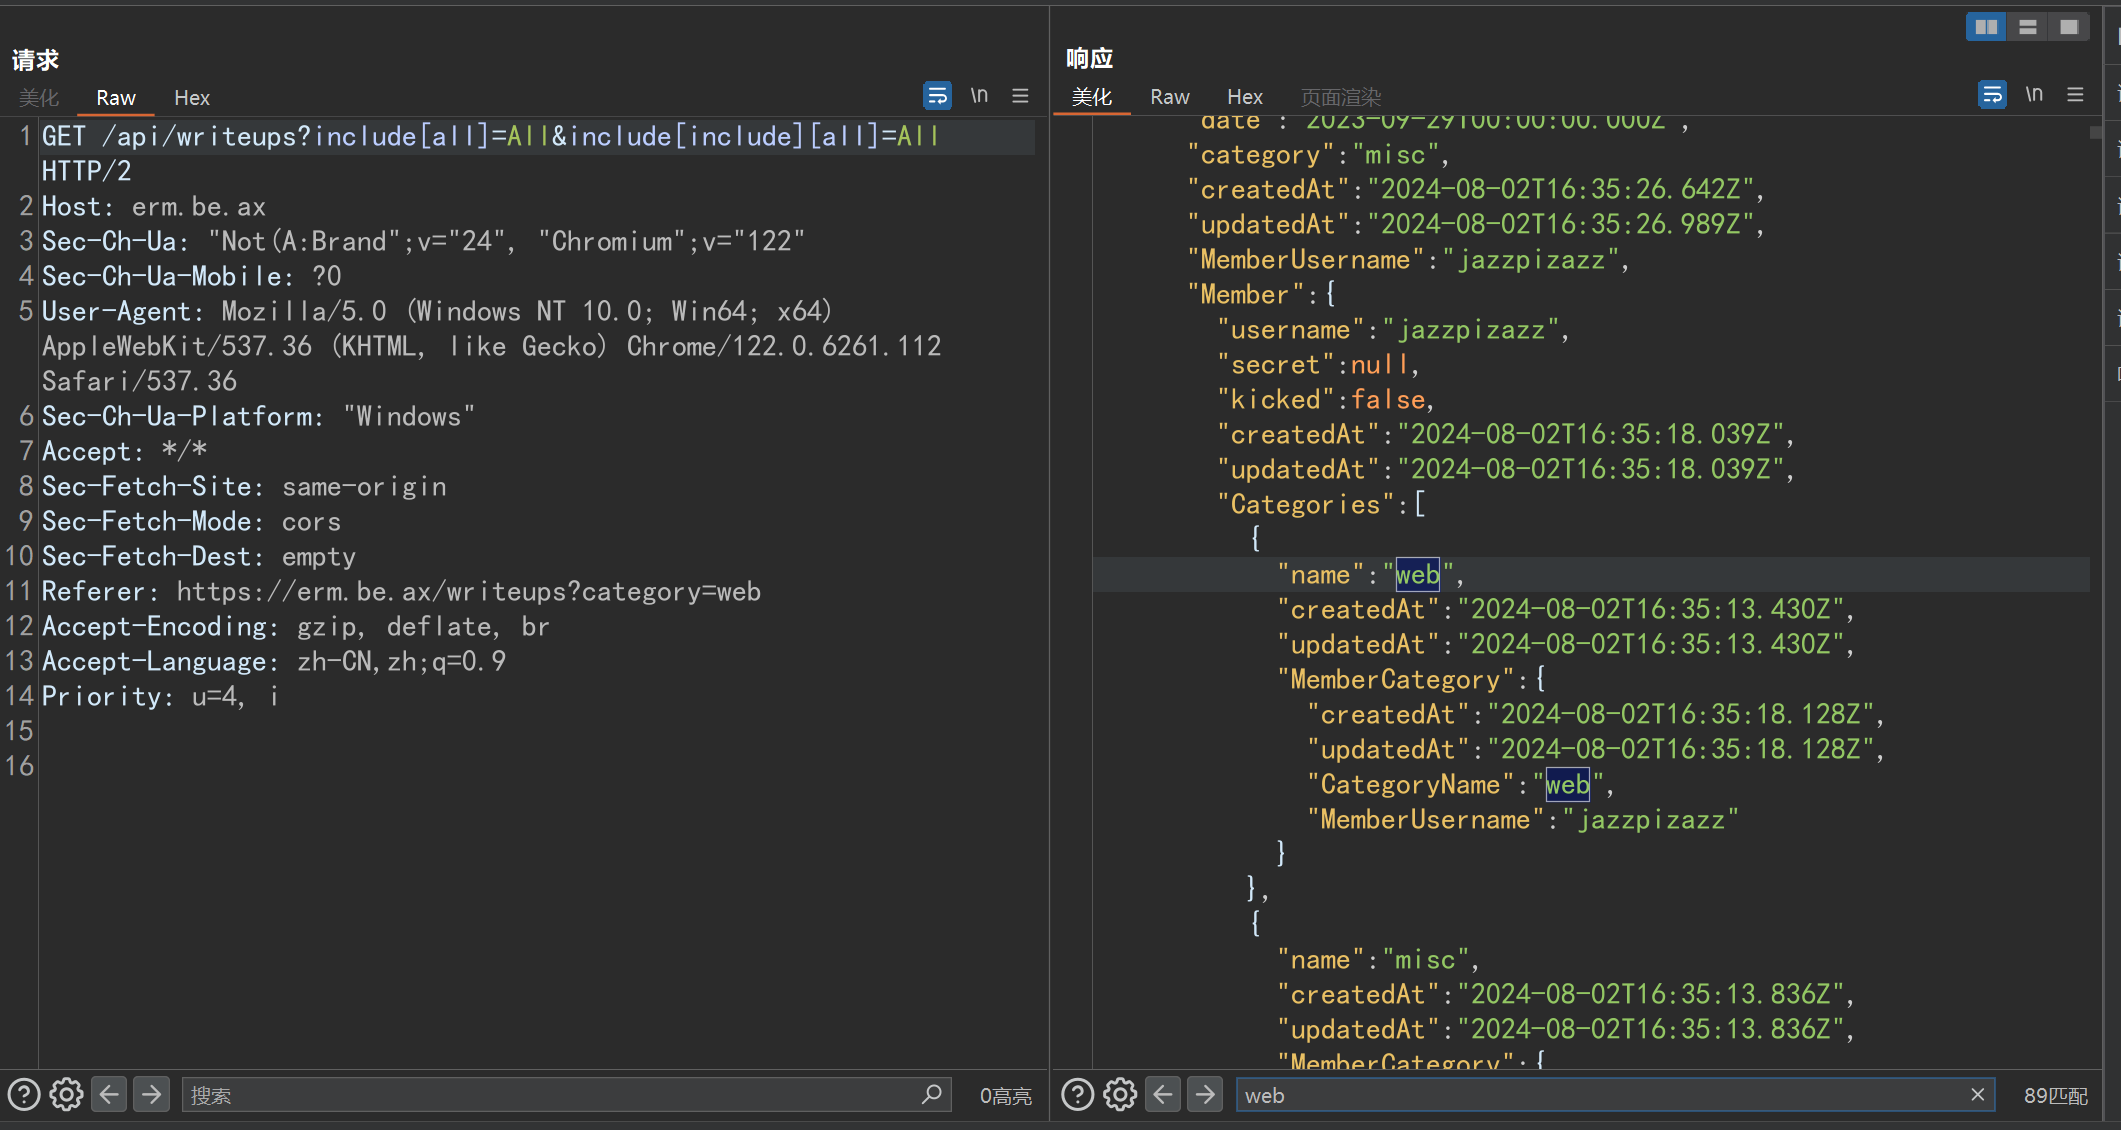The image size is (2121, 1130).
Task: Toggle show non-printable characters in request panel
Action: point(979,96)
